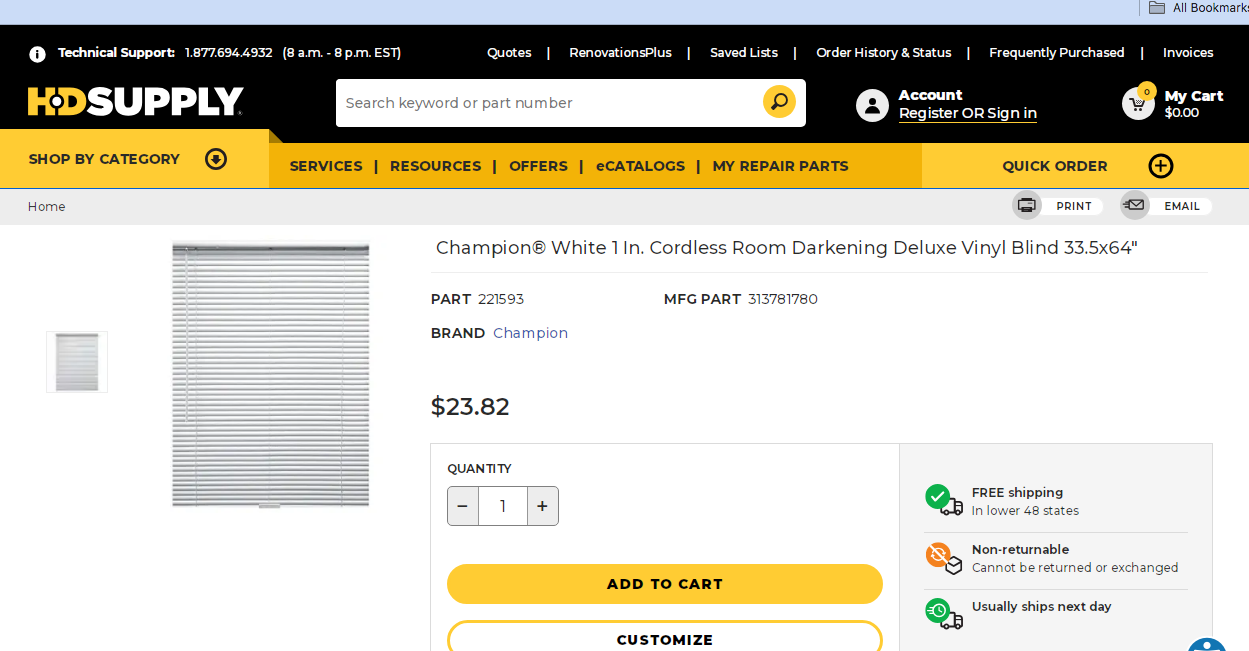Click Register OR Sign in

pos(967,113)
